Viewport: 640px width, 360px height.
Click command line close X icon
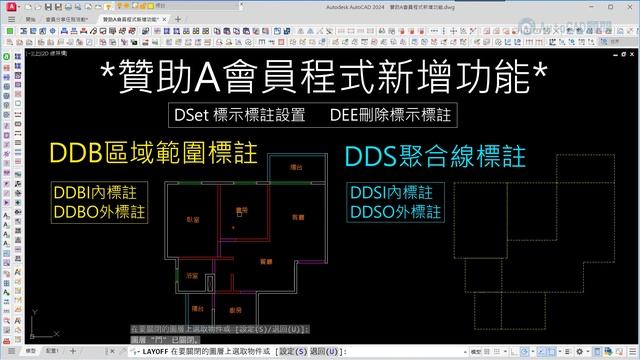click(112, 351)
